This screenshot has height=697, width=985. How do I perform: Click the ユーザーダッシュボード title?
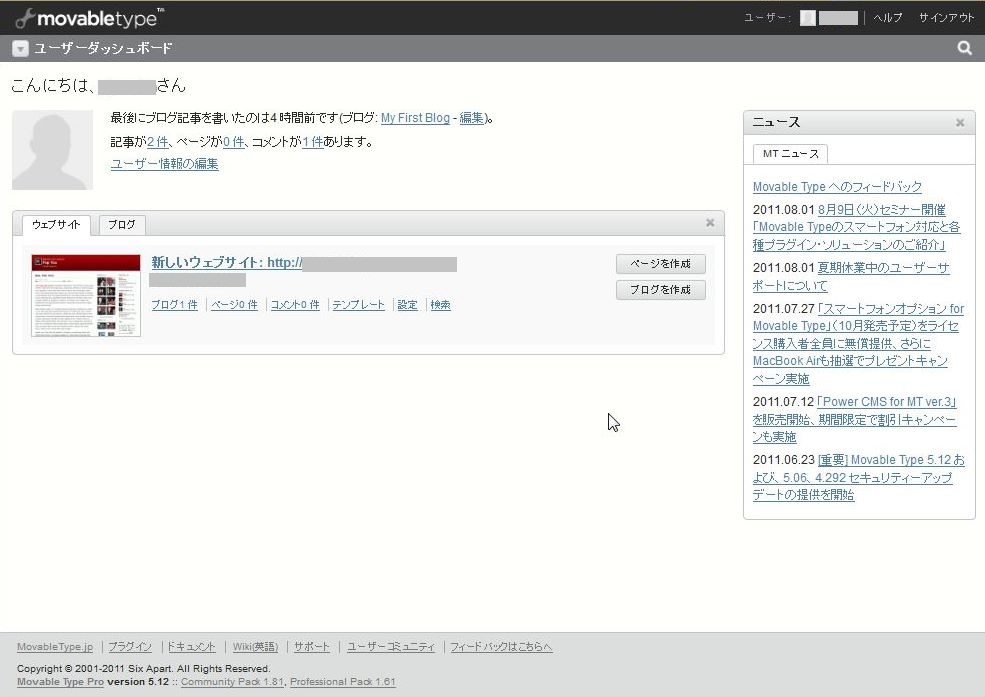(x=103, y=48)
